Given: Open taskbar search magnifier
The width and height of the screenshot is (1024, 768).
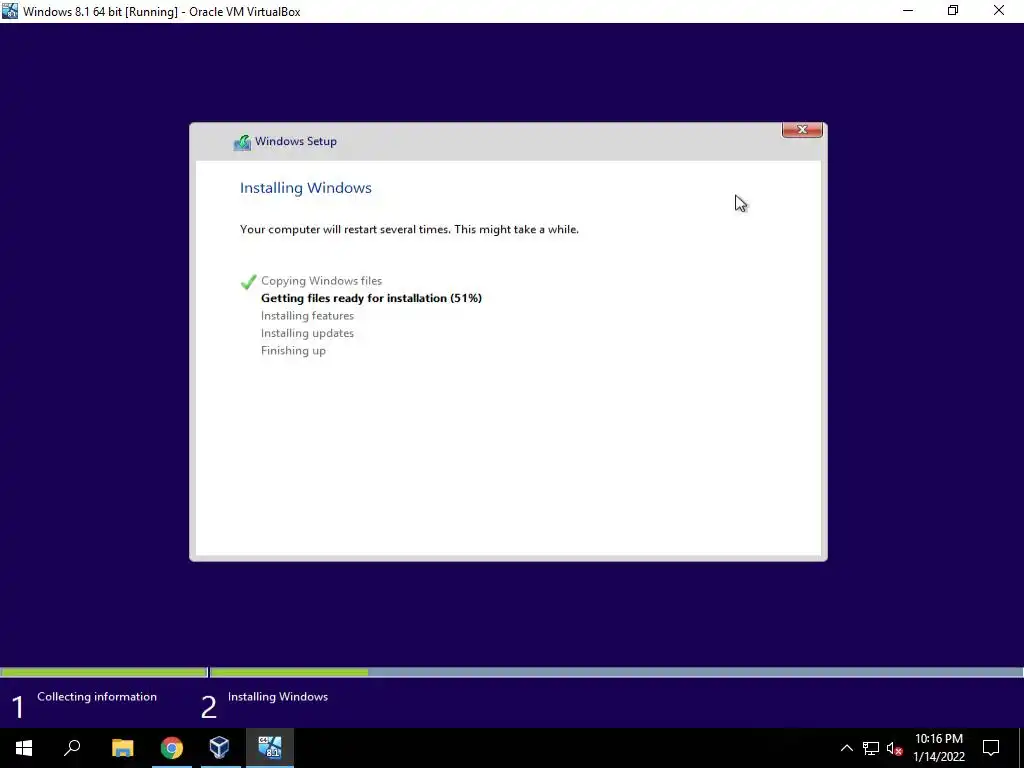Looking at the screenshot, I should pyautogui.click(x=72, y=748).
